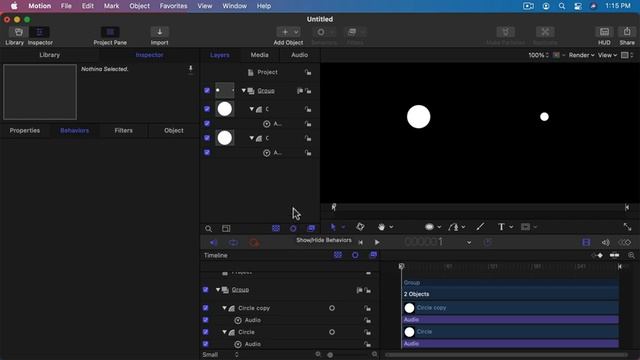Click the canvas mini-timeline playhead
This screenshot has width=640, height=360.
(333, 207)
